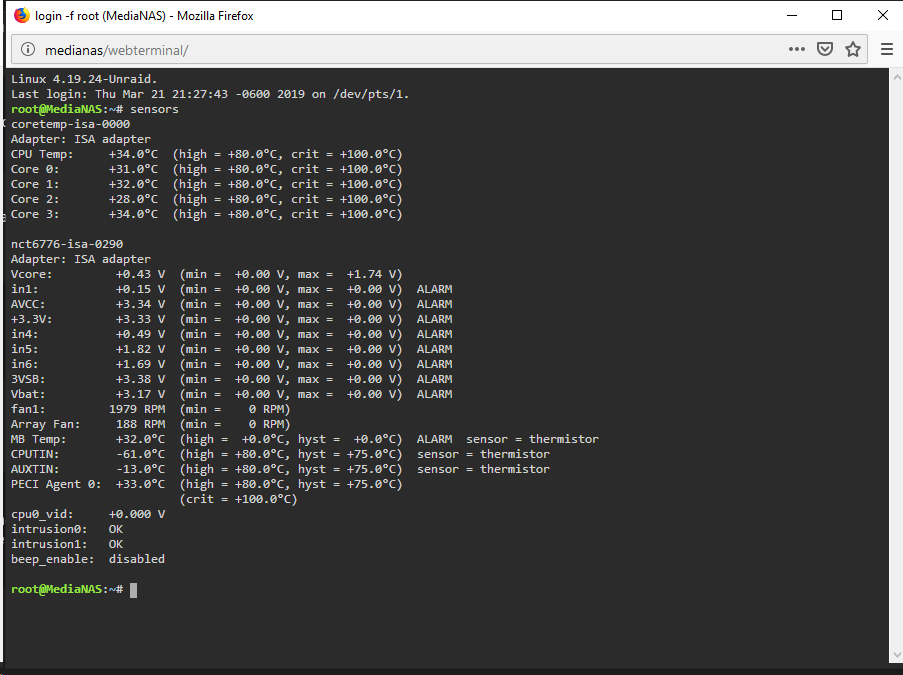Click the 'MB Temp:' label
Image resolution: width=903 pixels, height=675 pixels.
point(39,439)
